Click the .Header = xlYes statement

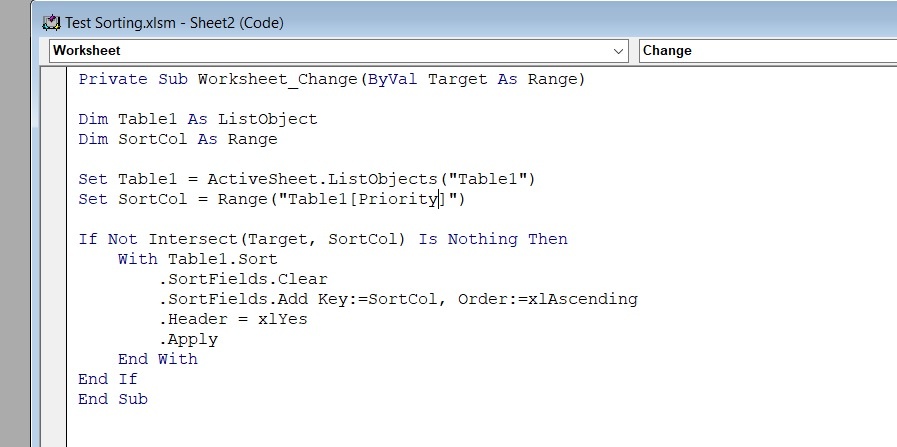click(x=233, y=319)
